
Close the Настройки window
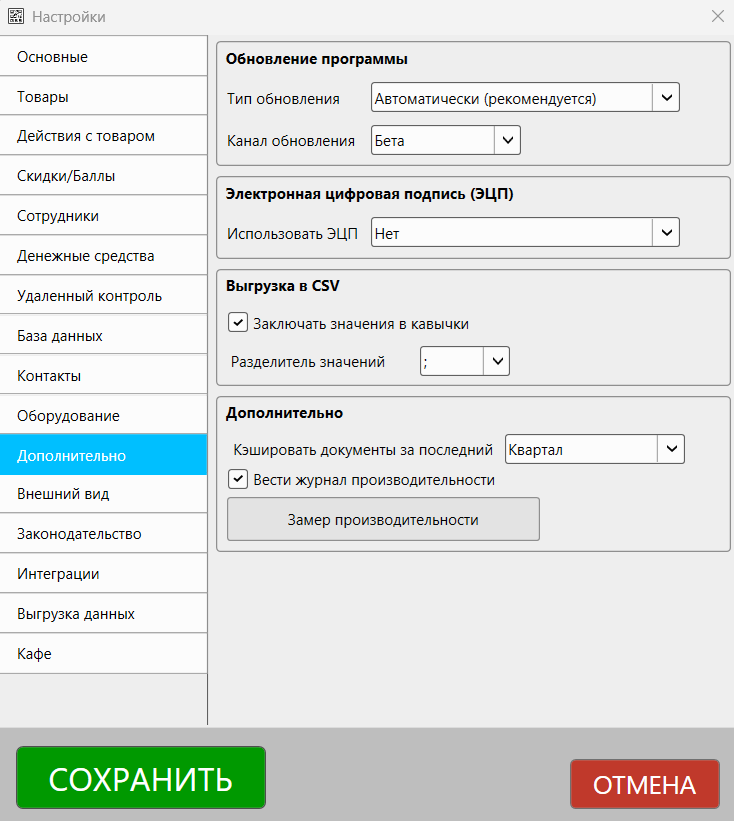click(717, 16)
